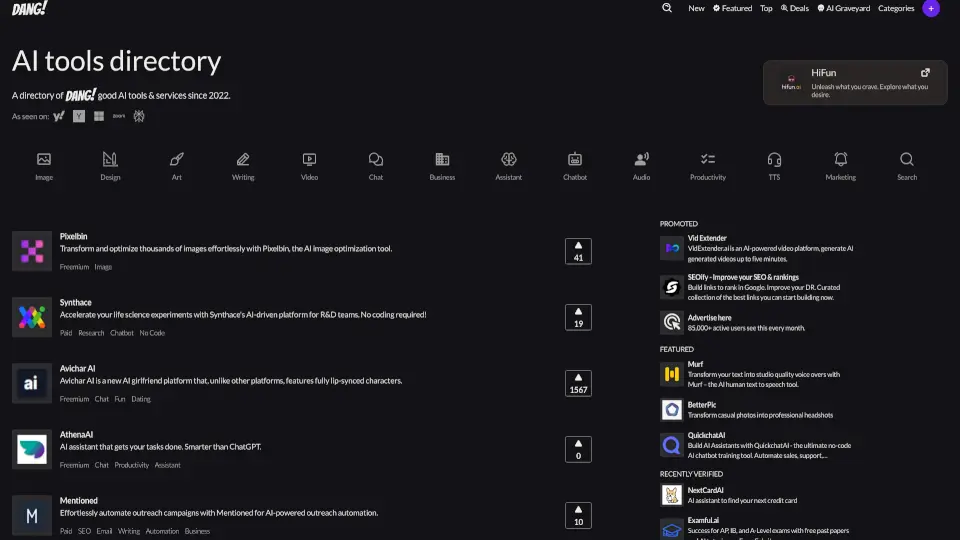Click the purple plus submit button
The height and width of the screenshot is (540, 960).
coord(931,8)
